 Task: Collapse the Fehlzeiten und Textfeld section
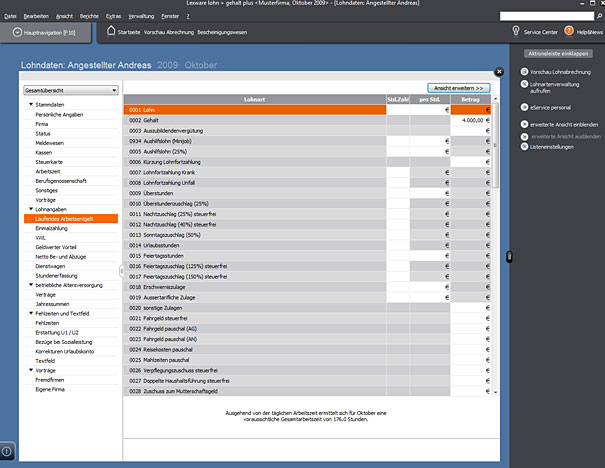click(31, 314)
